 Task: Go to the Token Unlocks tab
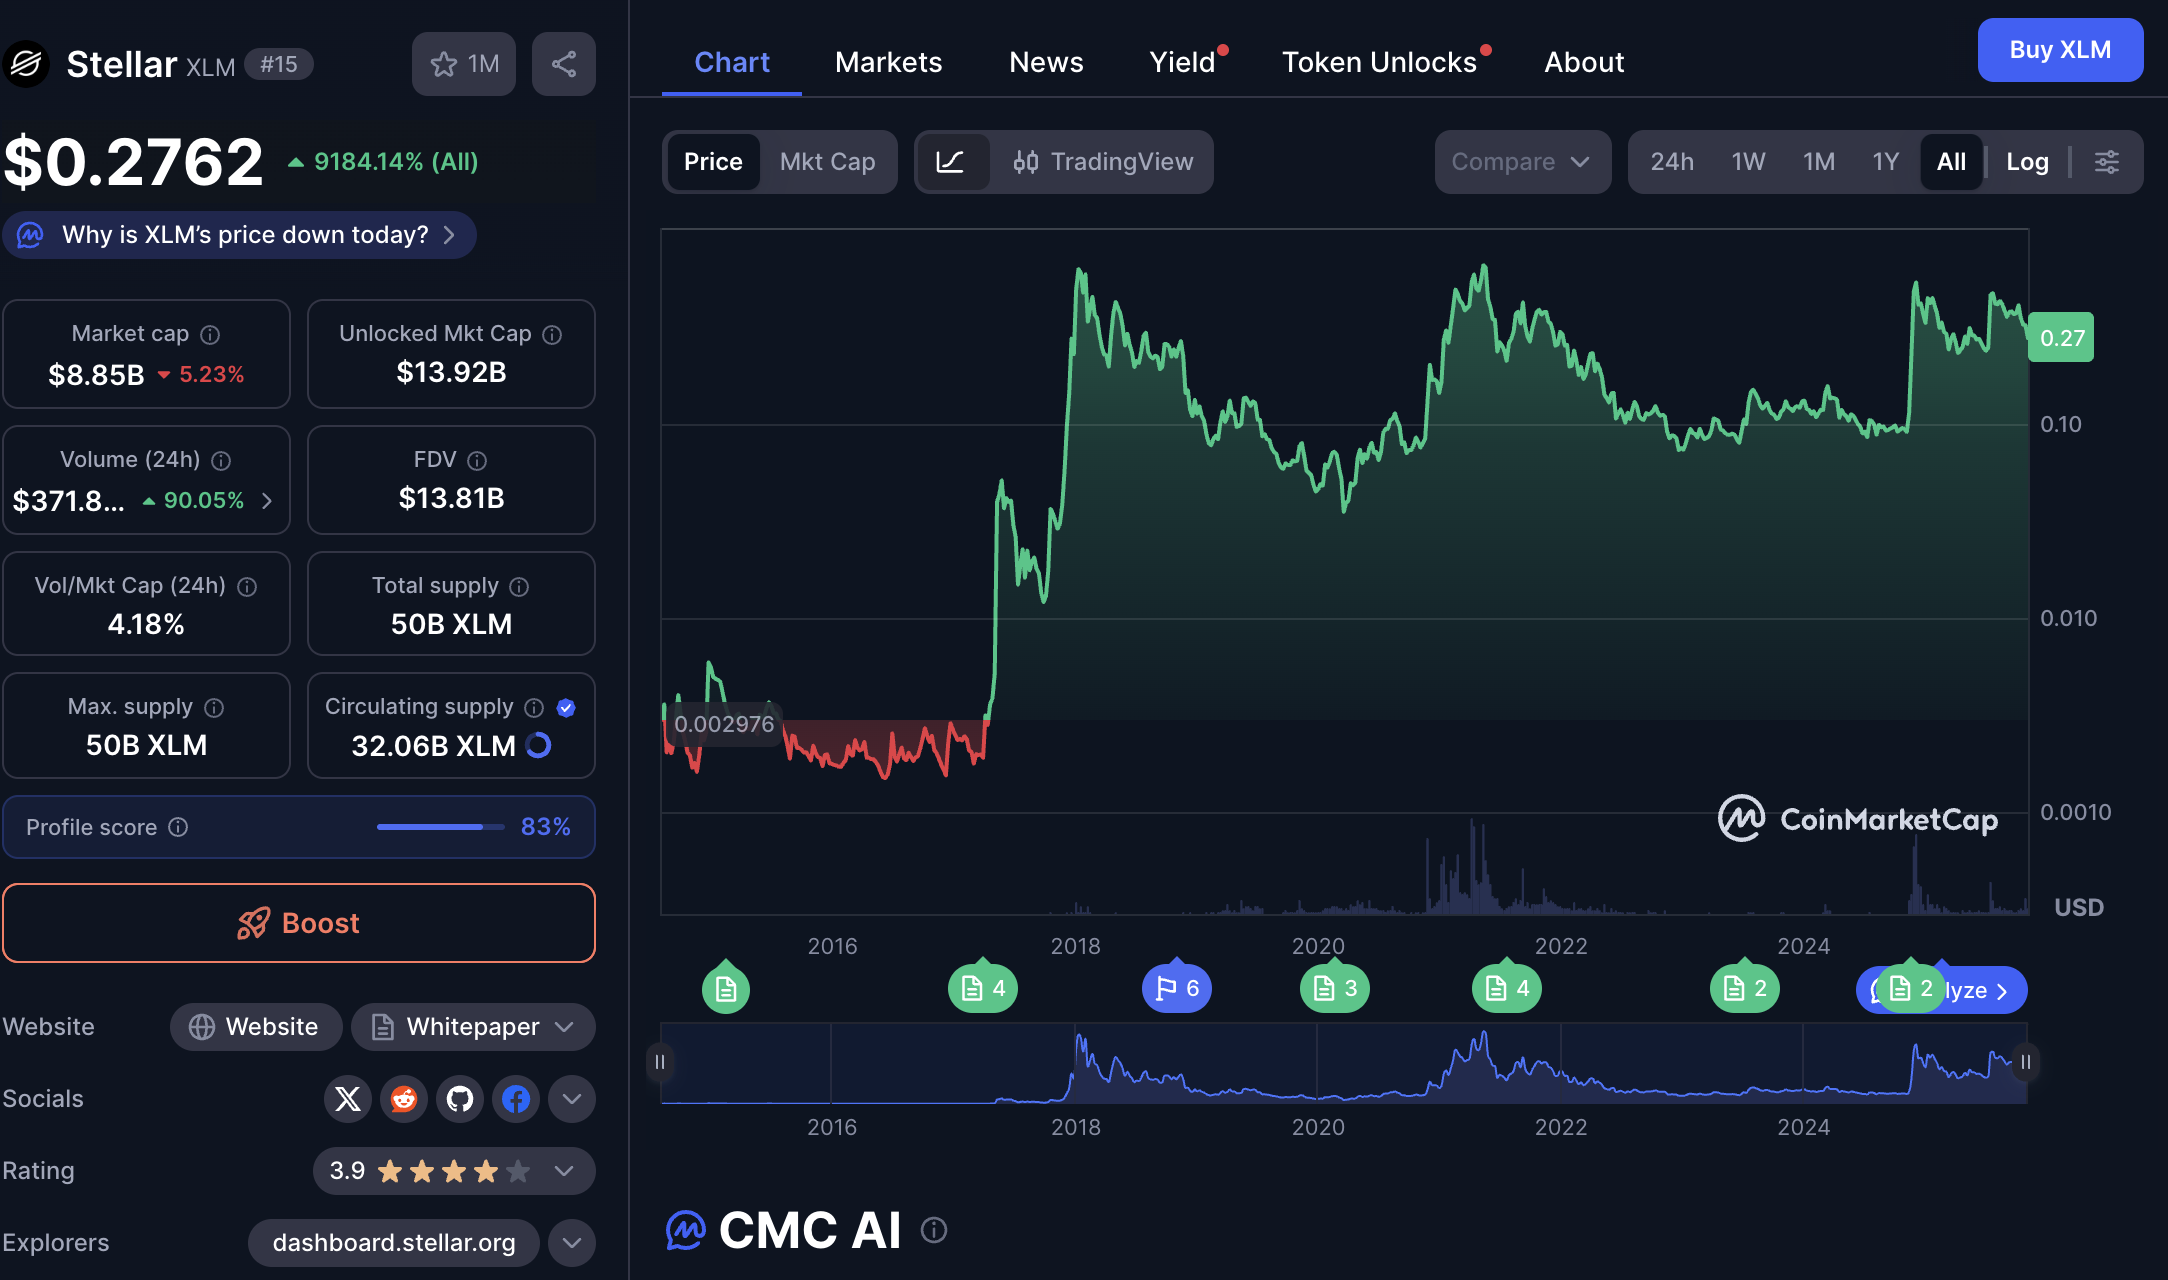pos(1379,62)
